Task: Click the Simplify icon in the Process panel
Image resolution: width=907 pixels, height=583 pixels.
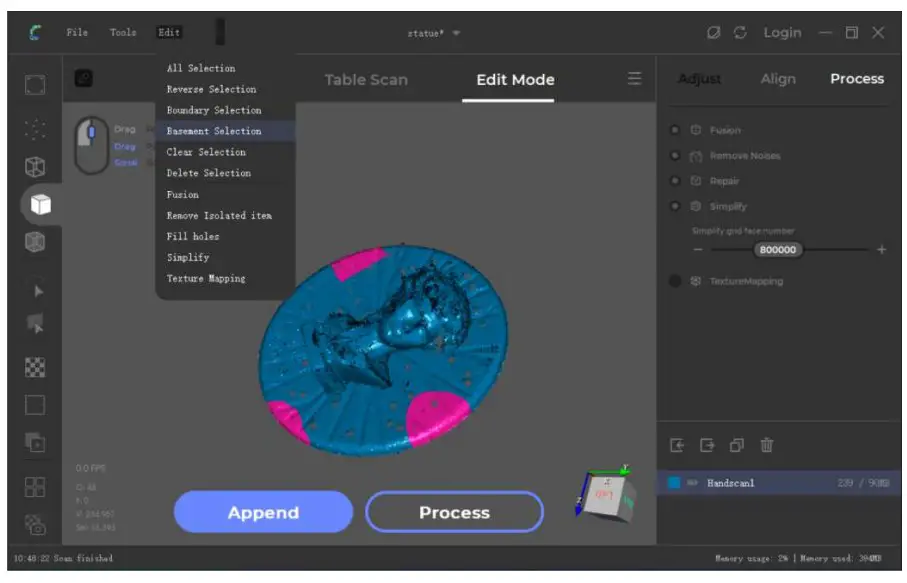Action: (696, 206)
